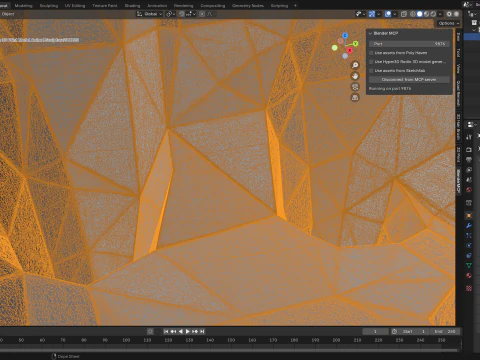The image size is (480, 360).
Task: Open the Compositing workspace tab
Action: [x=213, y=6]
